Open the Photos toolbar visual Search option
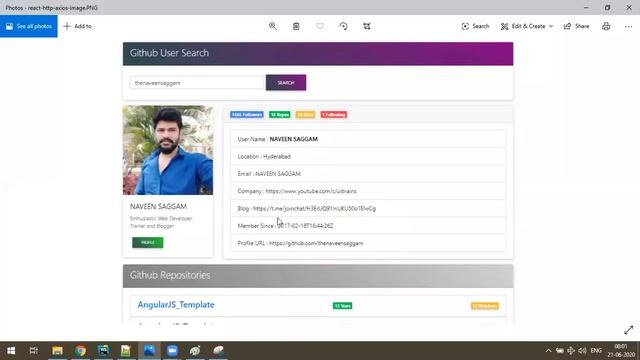The width and height of the screenshot is (640, 360). tap(475, 26)
